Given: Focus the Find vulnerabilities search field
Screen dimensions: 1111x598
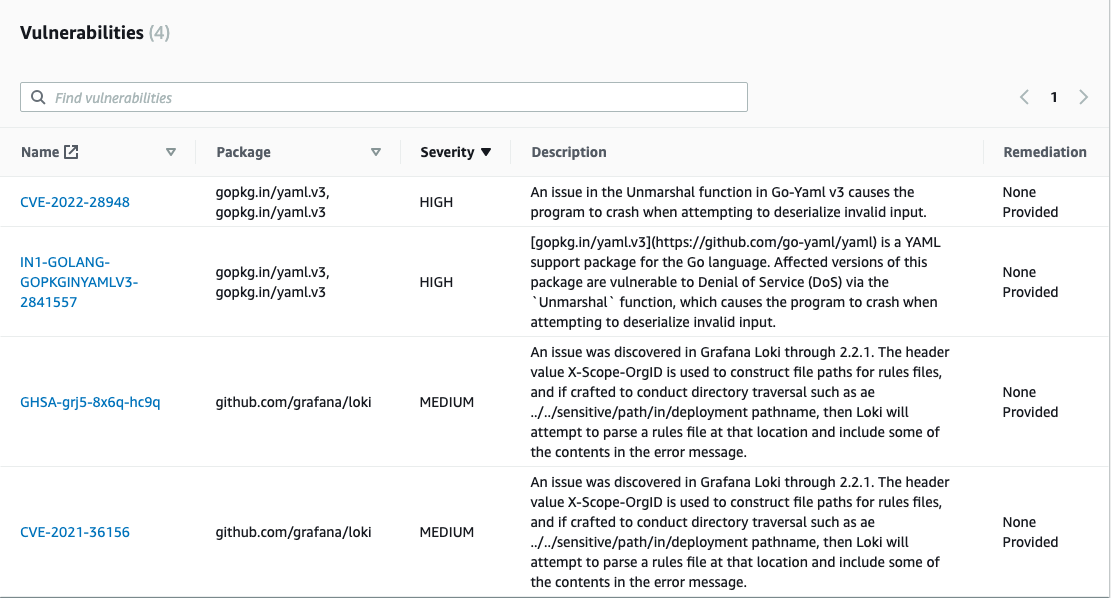Looking at the screenshot, I should pyautogui.click(x=383, y=97).
